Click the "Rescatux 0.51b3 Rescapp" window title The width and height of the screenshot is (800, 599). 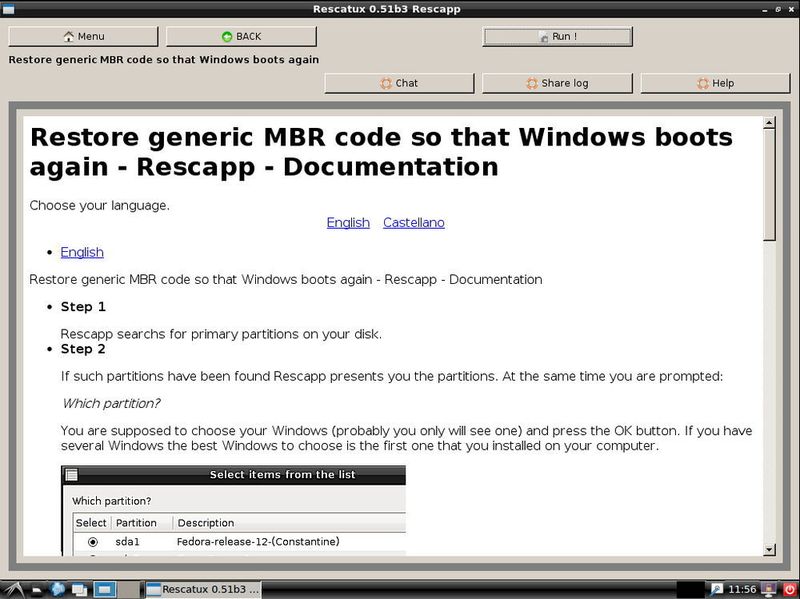[x=387, y=9]
